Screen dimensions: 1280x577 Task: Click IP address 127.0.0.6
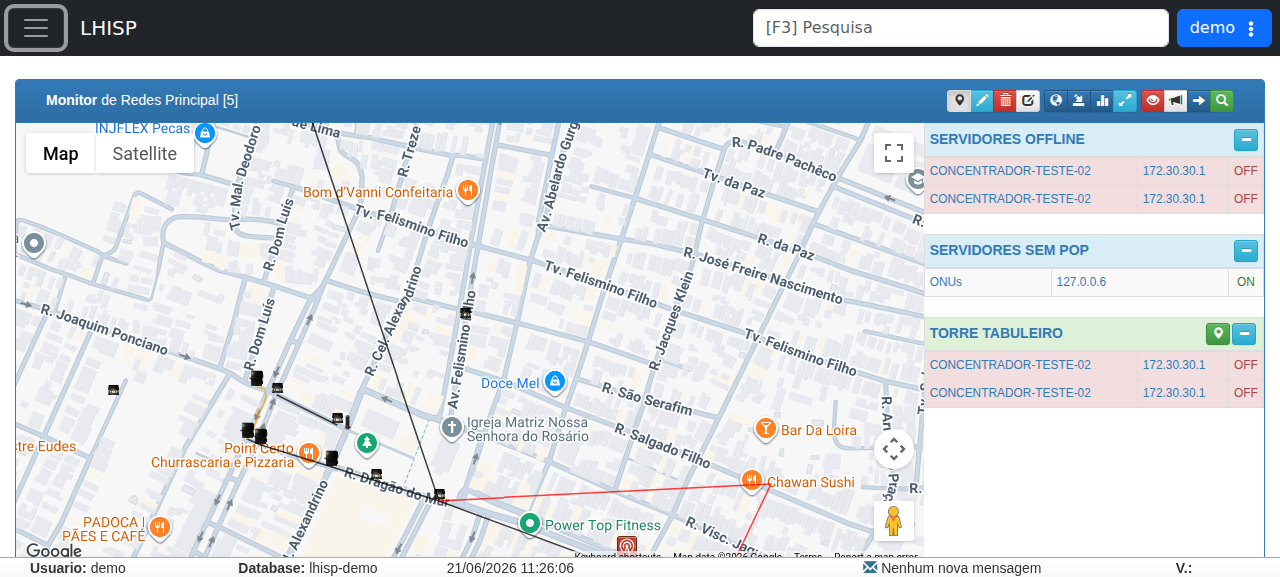pyautogui.click(x=1081, y=282)
